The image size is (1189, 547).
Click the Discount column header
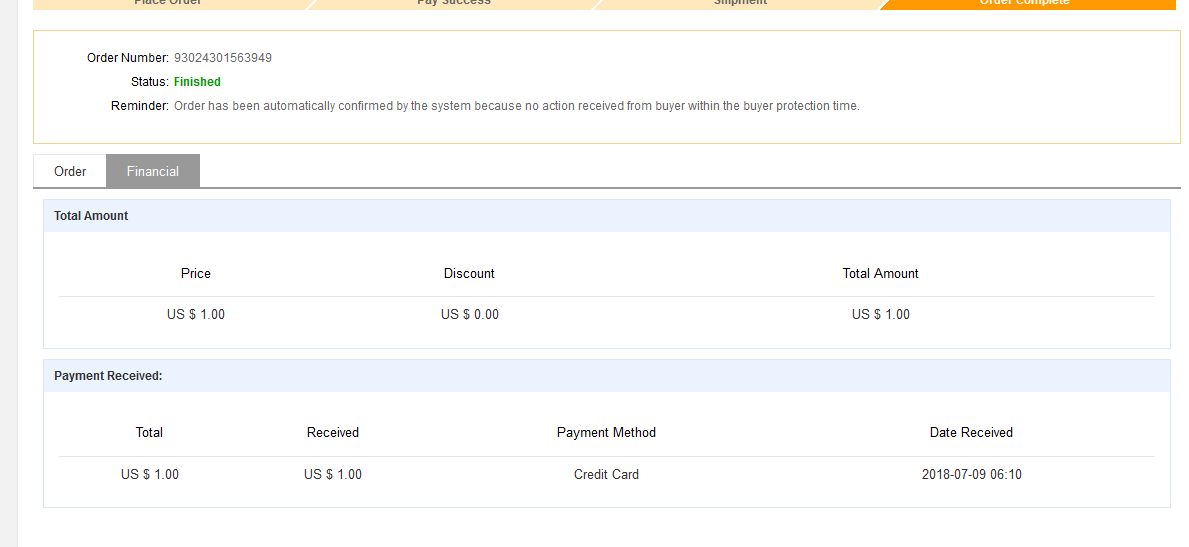469,273
